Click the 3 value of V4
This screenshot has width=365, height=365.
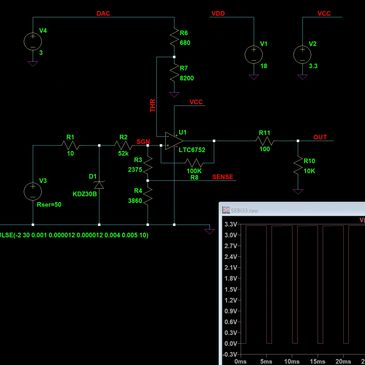[41, 53]
